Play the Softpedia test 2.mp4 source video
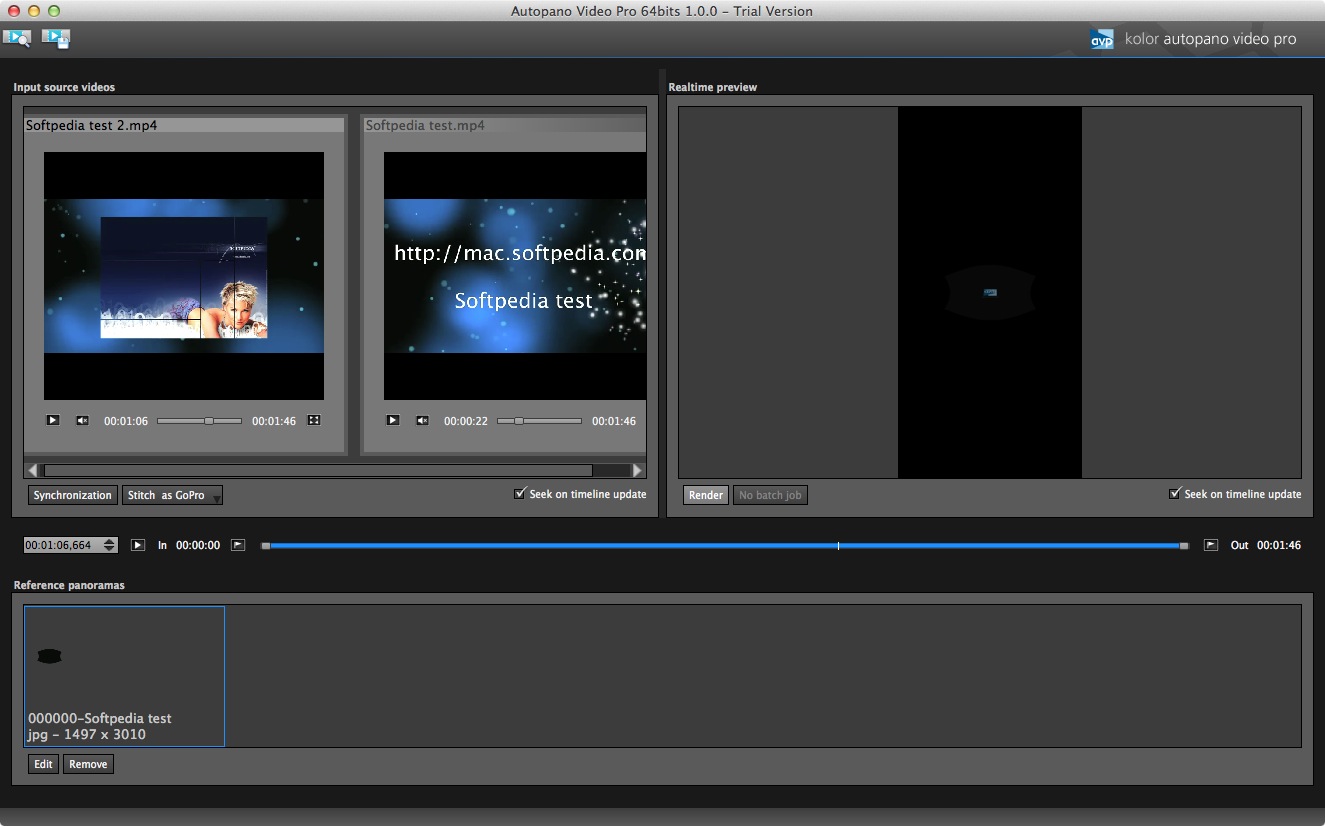The width and height of the screenshot is (1325, 826). click(x=53, y=421)
